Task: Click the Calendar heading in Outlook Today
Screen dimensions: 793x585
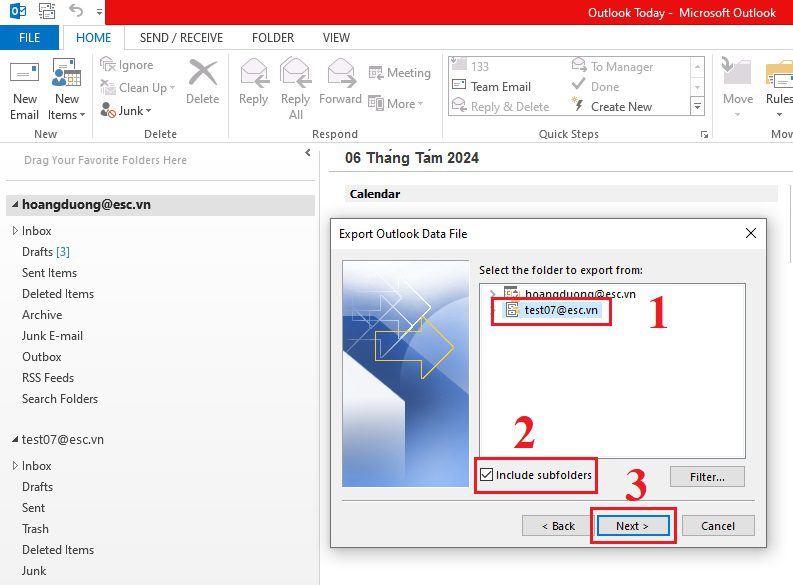Action: (375, 194)
